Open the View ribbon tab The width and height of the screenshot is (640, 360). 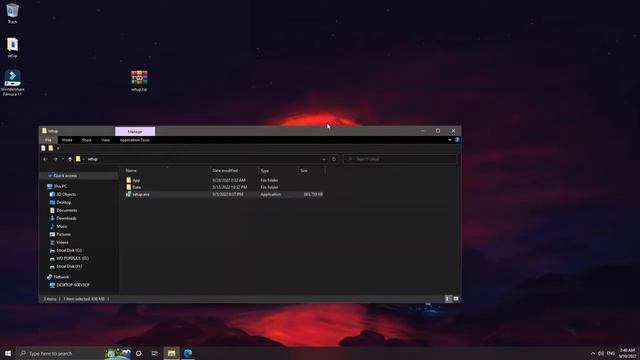(105, 140)
